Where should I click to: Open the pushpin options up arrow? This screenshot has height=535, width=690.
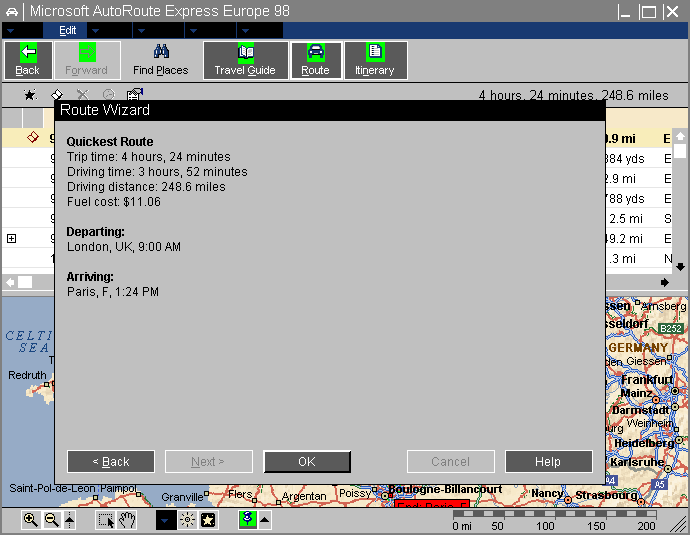pyautogui.click(x=264, y=520)
